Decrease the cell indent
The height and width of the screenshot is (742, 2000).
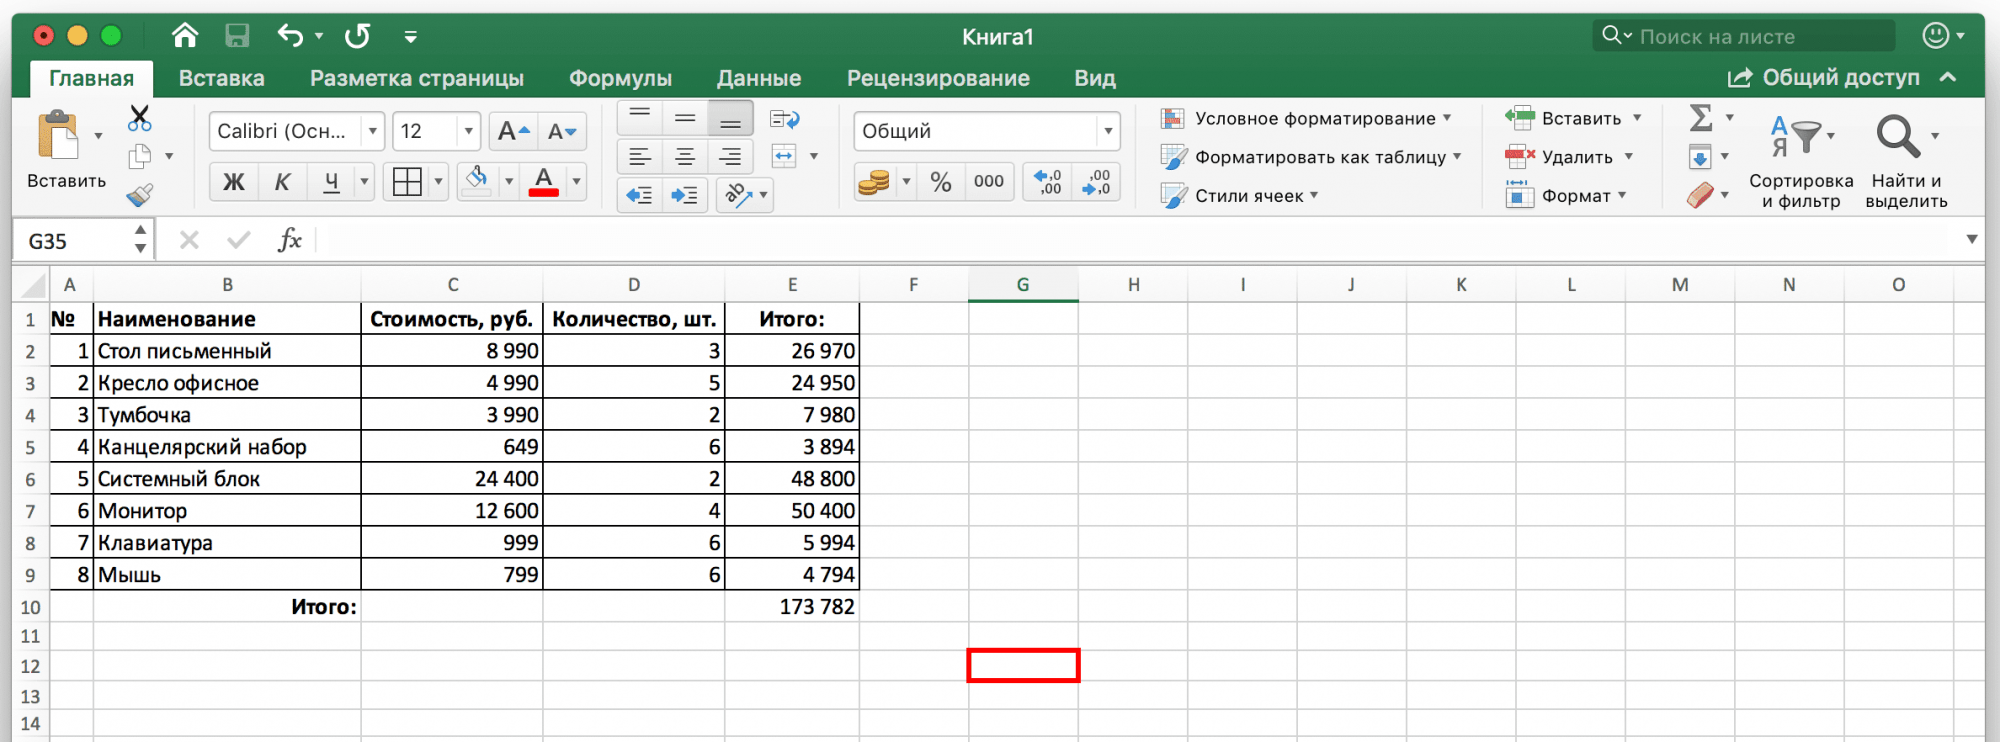point(639,195)
